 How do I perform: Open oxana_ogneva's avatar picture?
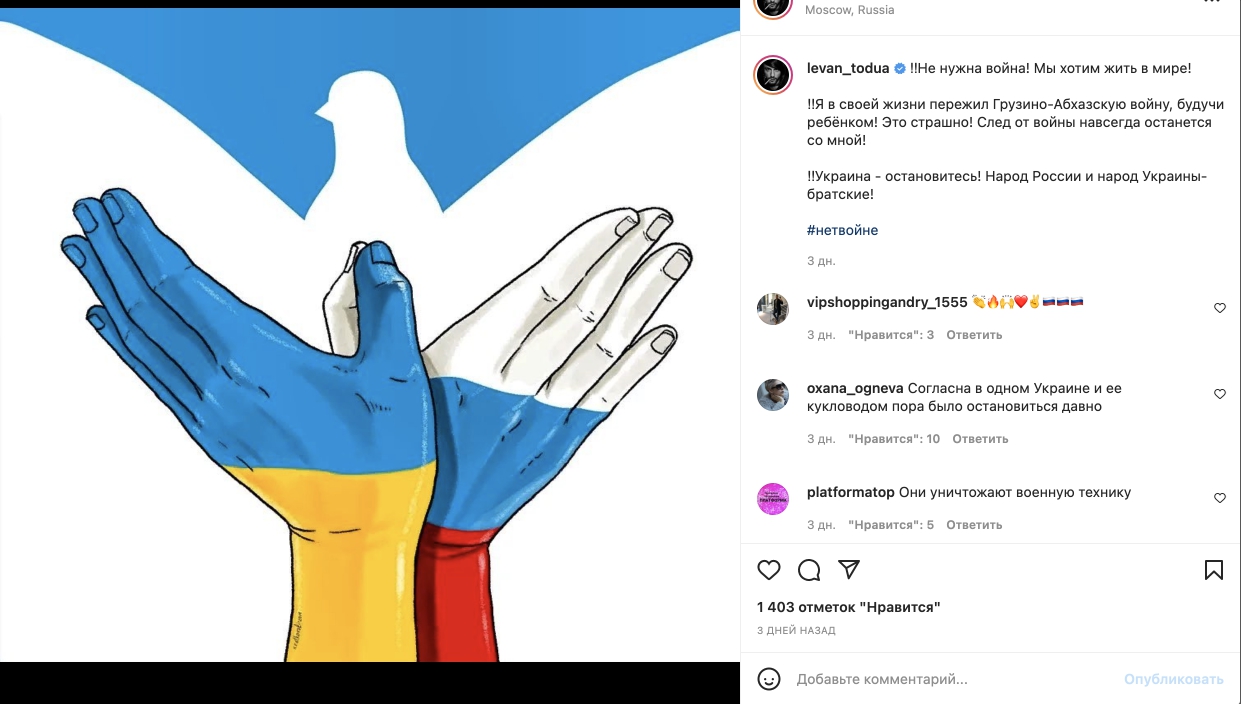tap(773, 395)
